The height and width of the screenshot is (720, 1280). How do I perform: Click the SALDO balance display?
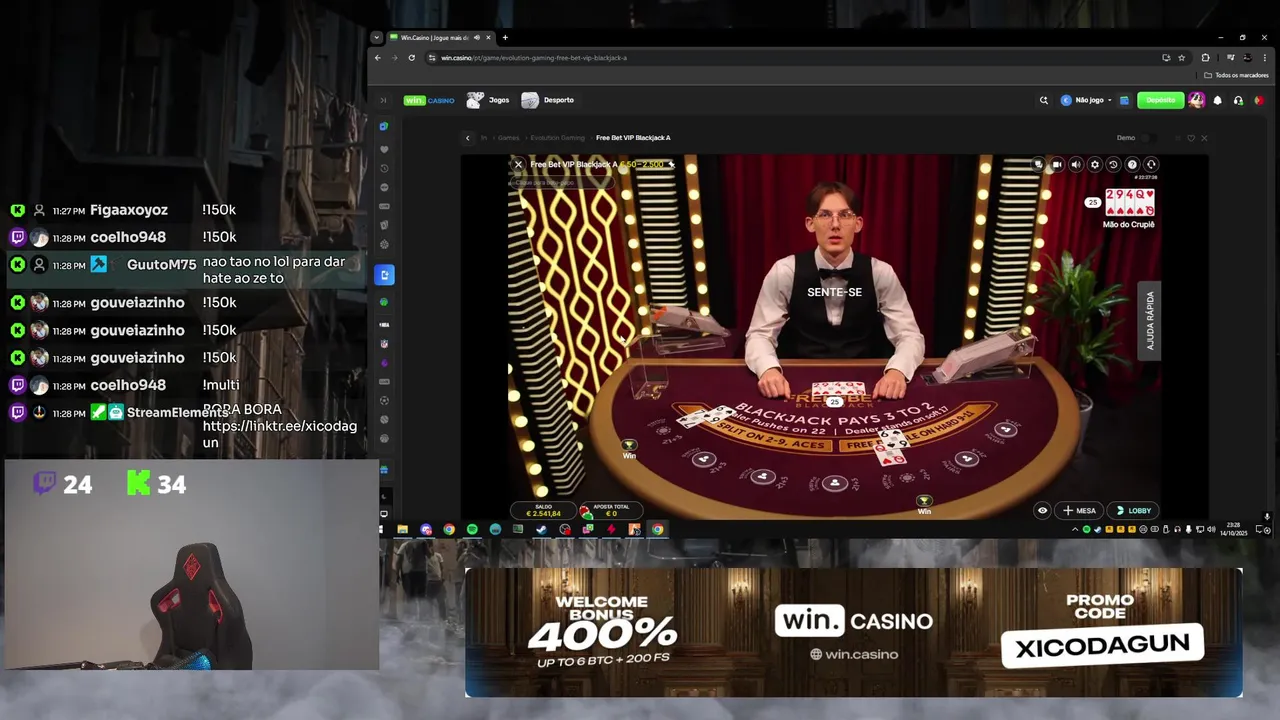(543, 510)
